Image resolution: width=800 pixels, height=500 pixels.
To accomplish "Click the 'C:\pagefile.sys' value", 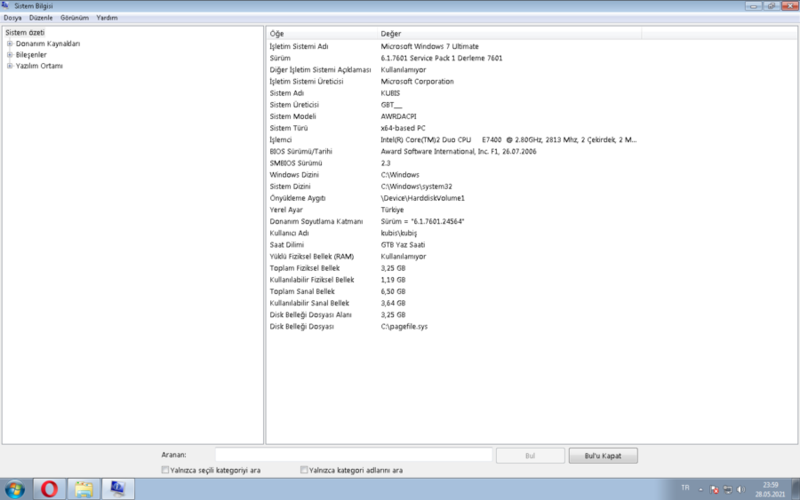I will coord(404,327).
